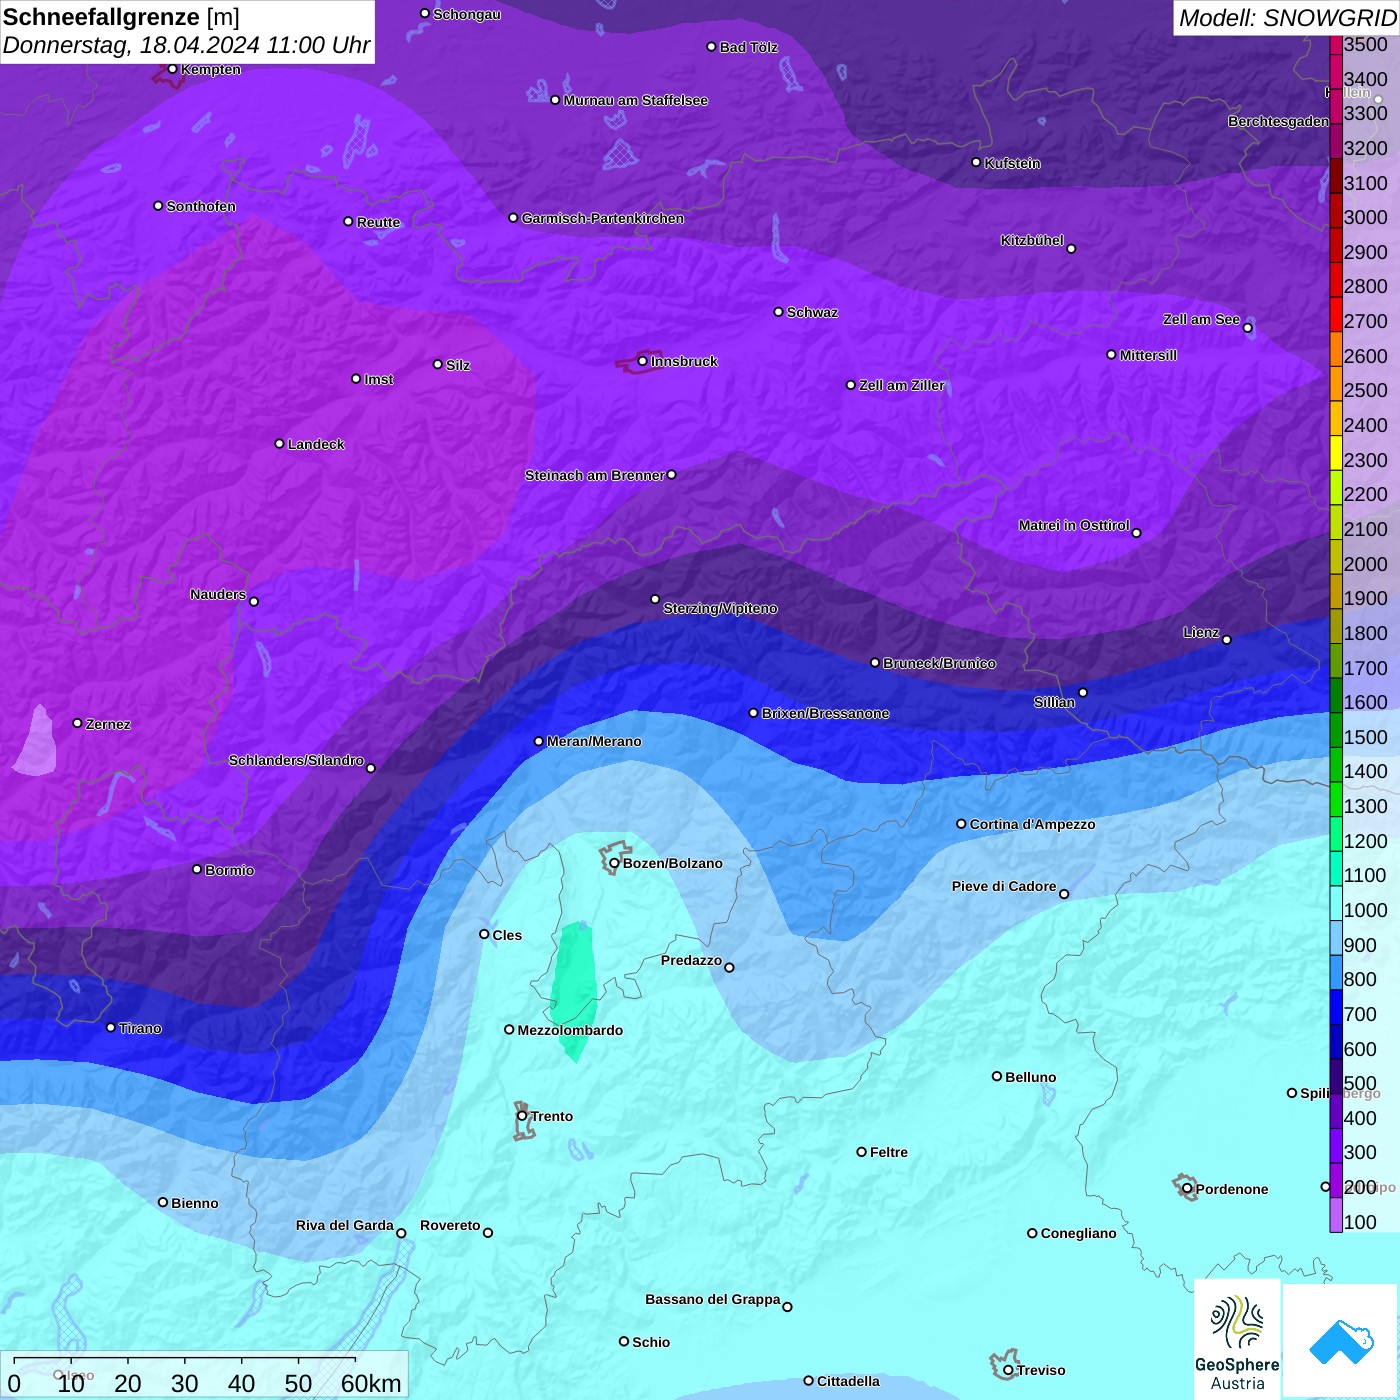Click the 100 light purple legend swatch
The height and width of the screenshot is (1400, 1400).
[1336, 1215]
